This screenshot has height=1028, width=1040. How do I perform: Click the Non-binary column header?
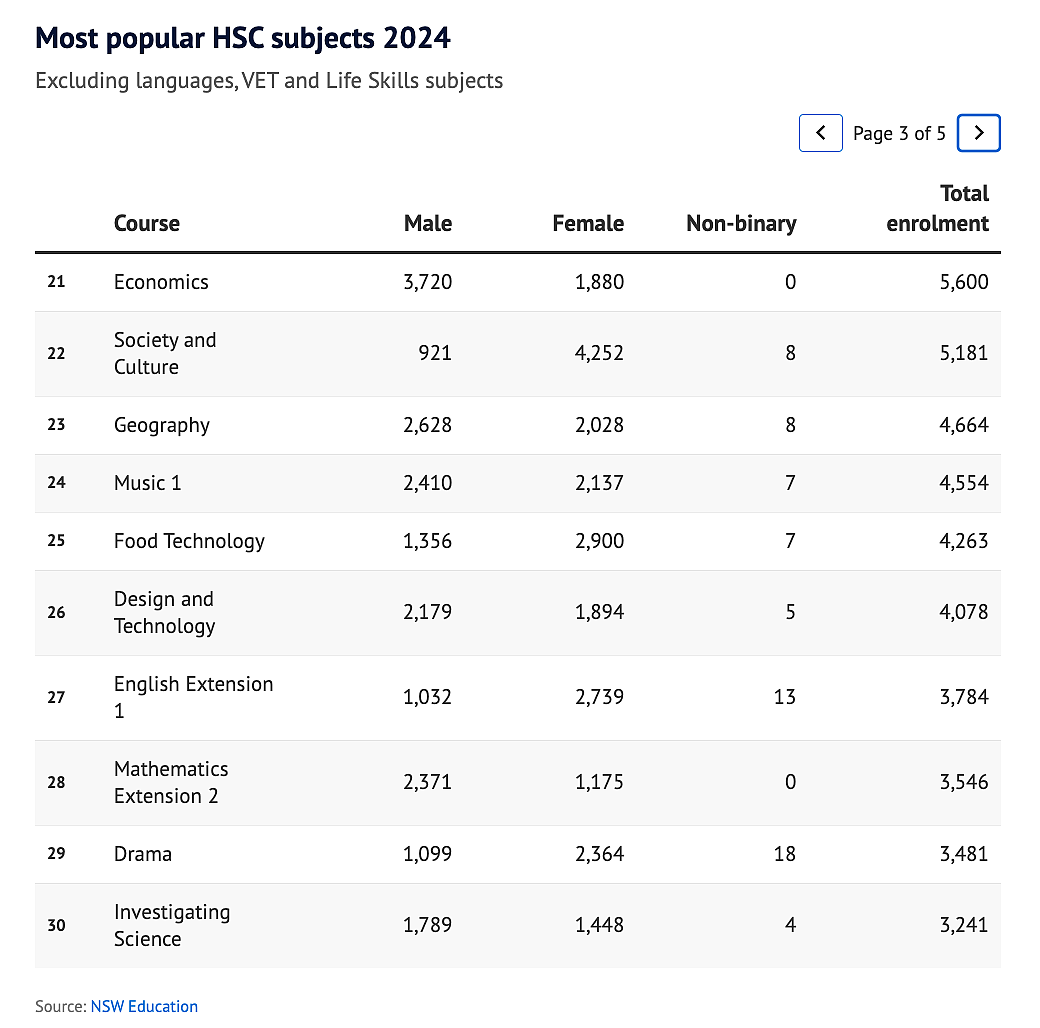click(x=741, y=224)
